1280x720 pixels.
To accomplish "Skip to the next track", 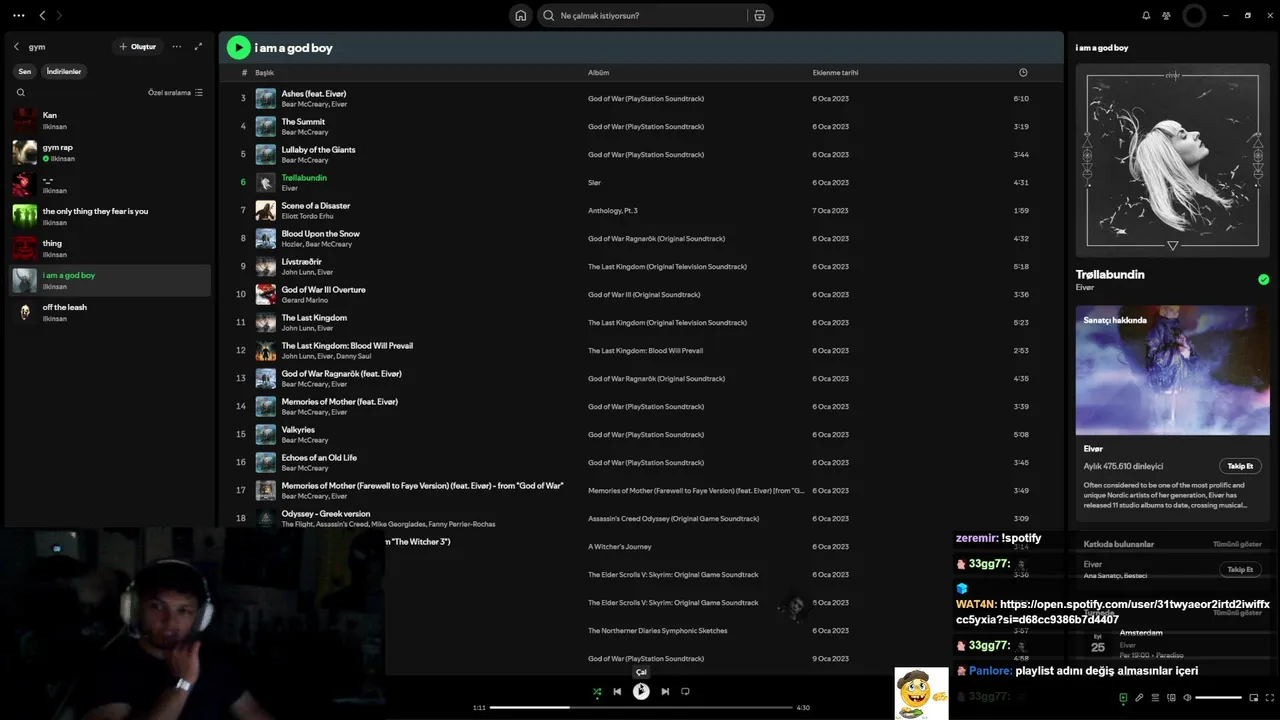I will point(665,691).
